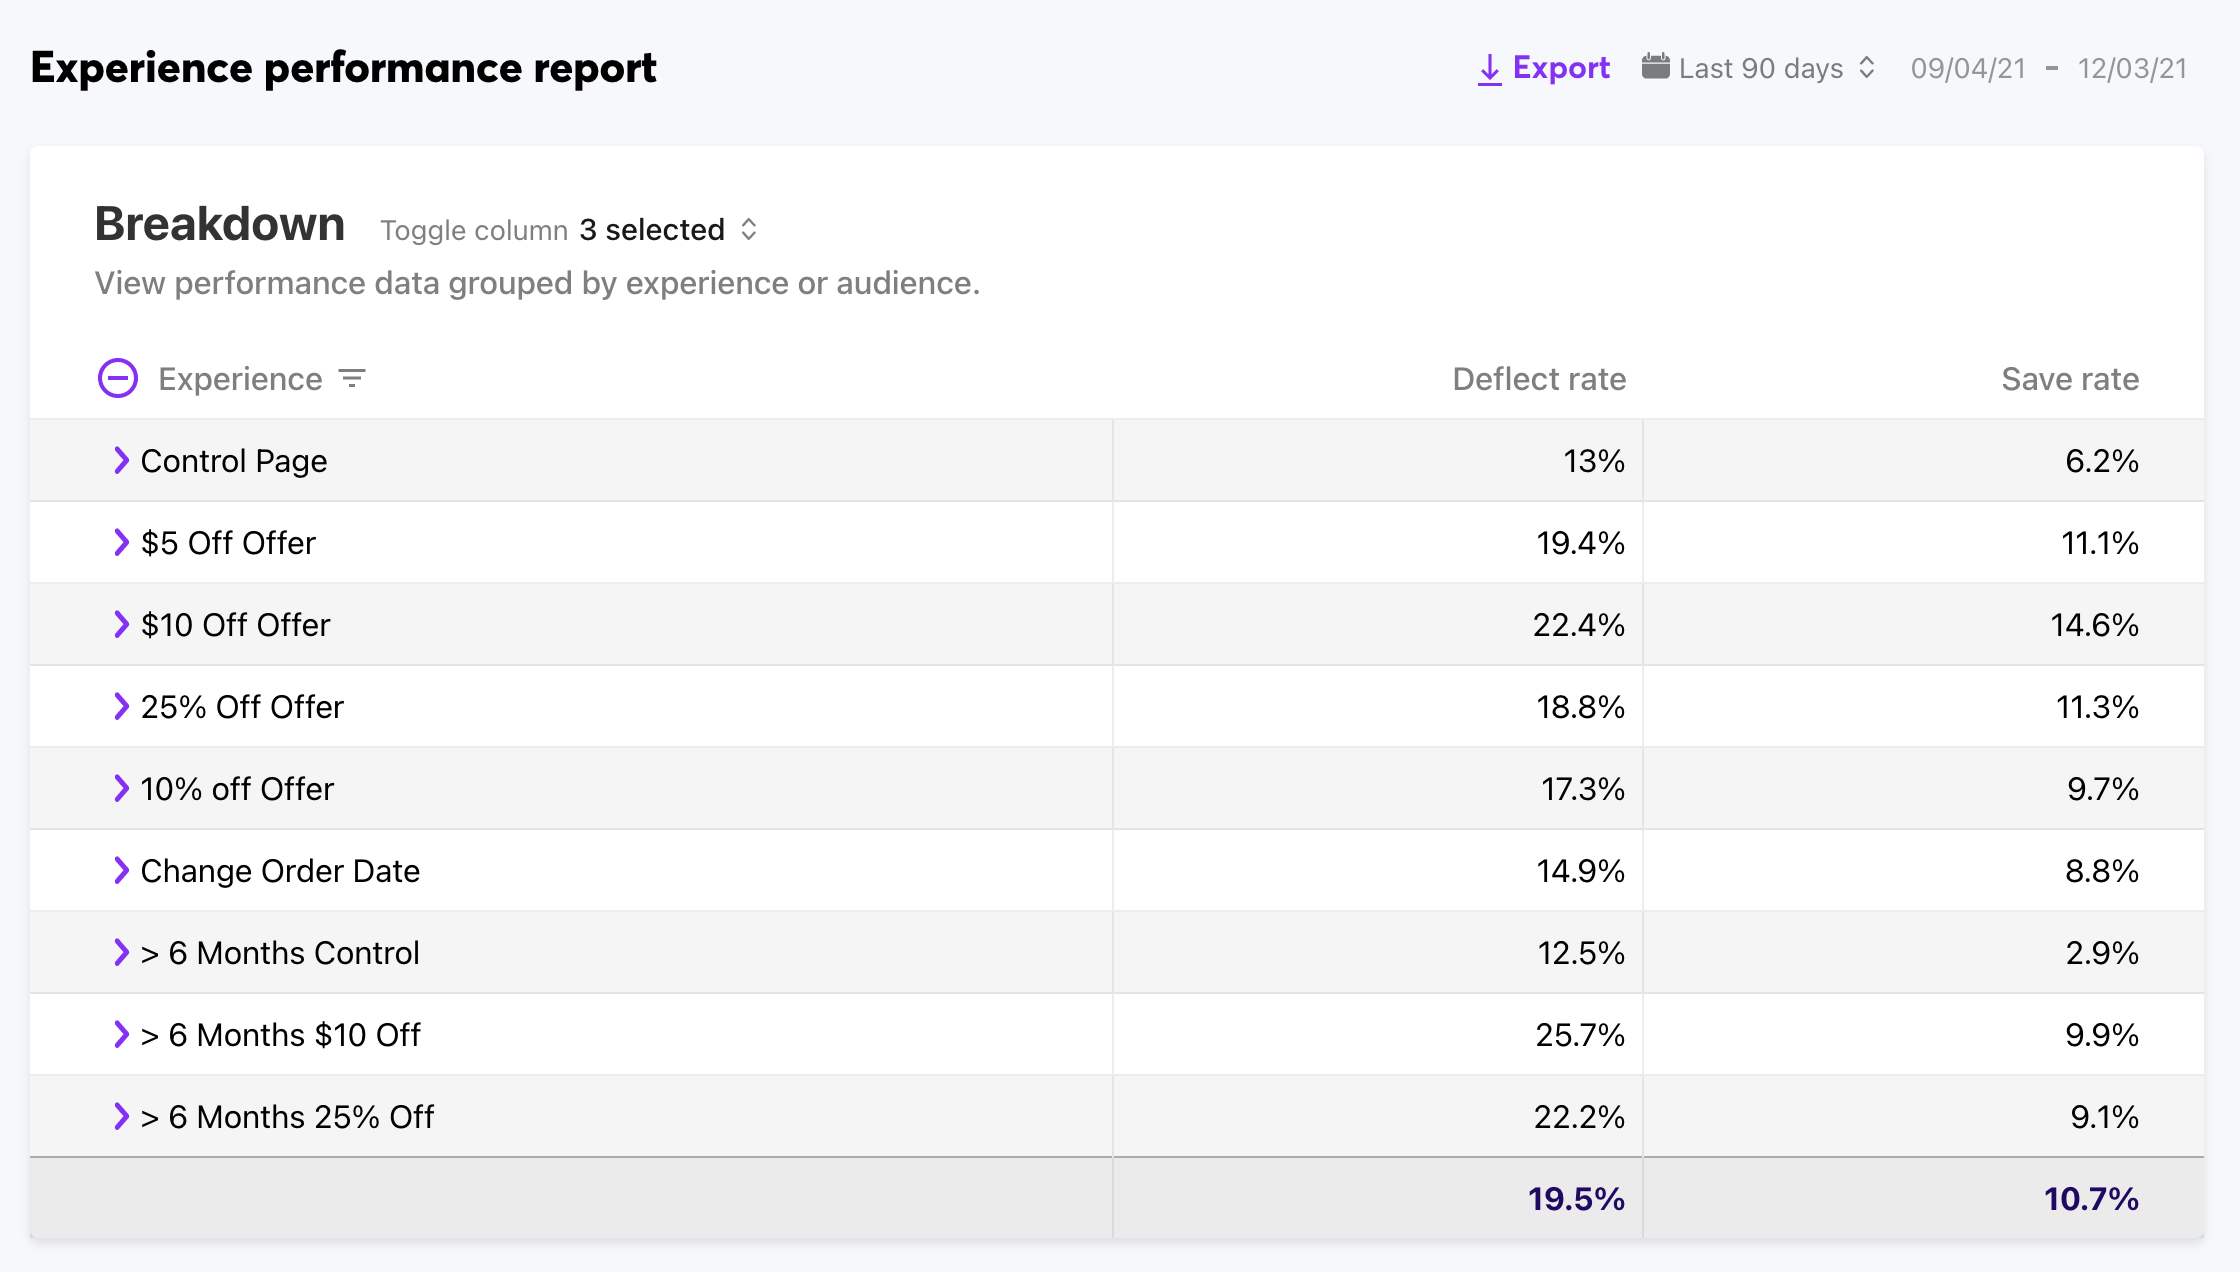Collapse all rows with the purple minus circle
This screenshot has width=2240, height=1272.
[118, 378]
